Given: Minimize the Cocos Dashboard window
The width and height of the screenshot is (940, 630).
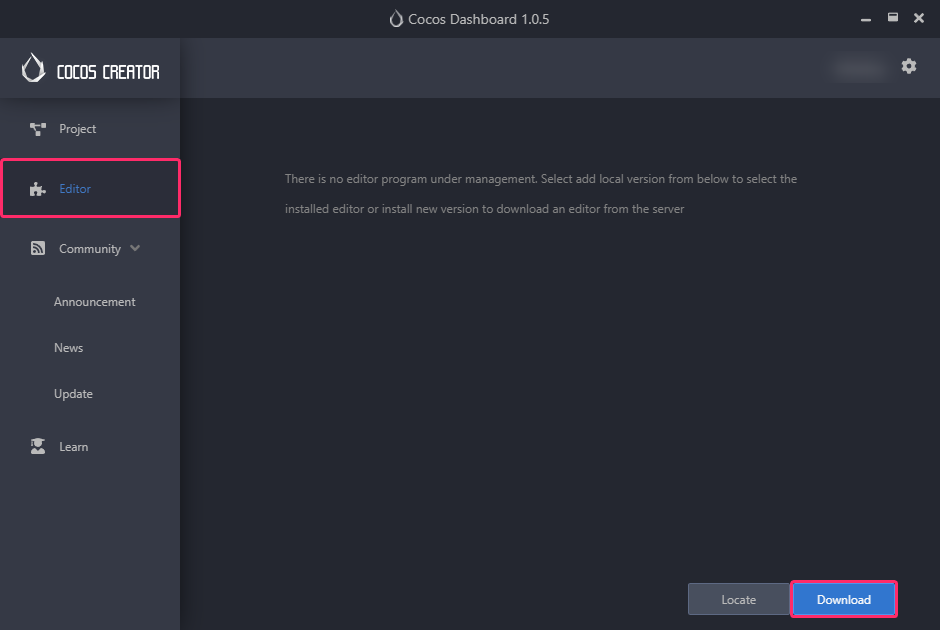Looking at the screenshot, I should coord(866,19).
